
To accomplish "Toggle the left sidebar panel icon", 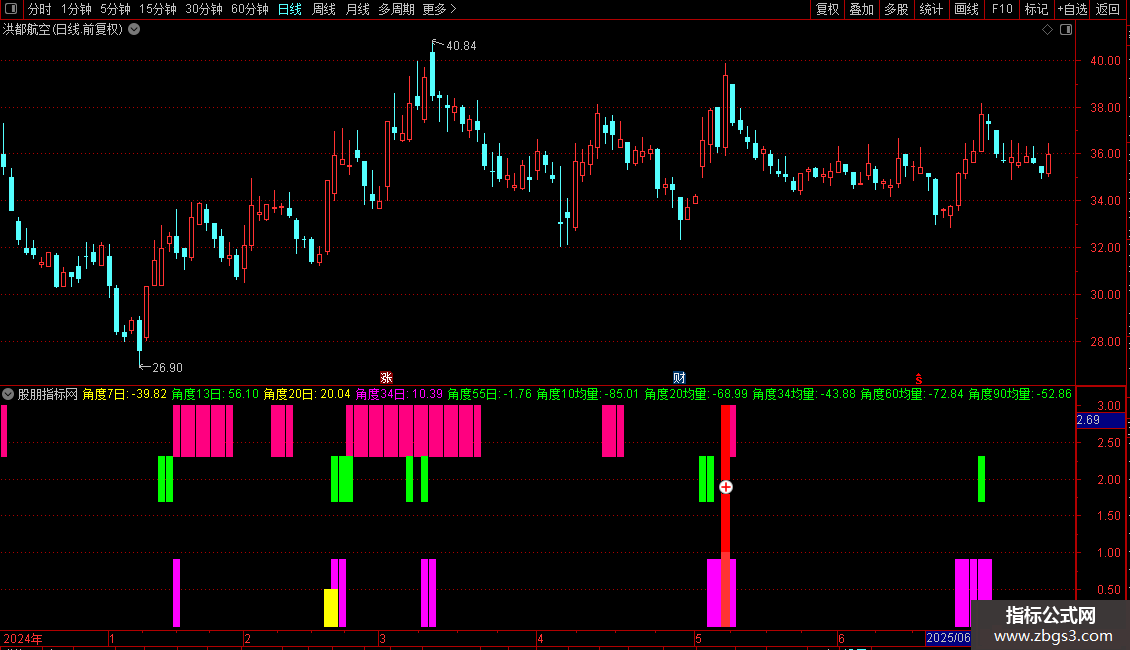I will pyautogui.click(x=11, y=9).
